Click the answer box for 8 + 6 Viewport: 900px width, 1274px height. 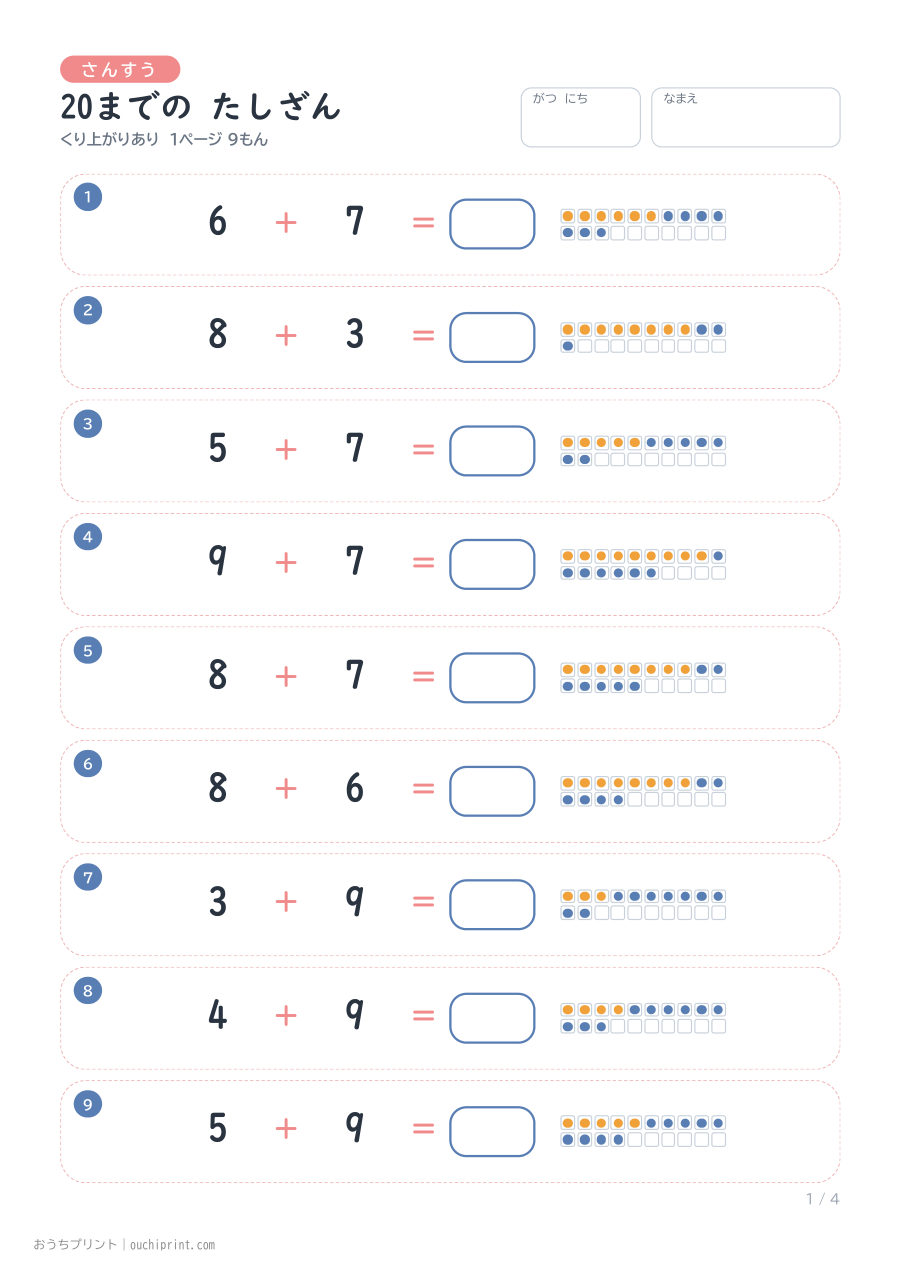point(492,791)
